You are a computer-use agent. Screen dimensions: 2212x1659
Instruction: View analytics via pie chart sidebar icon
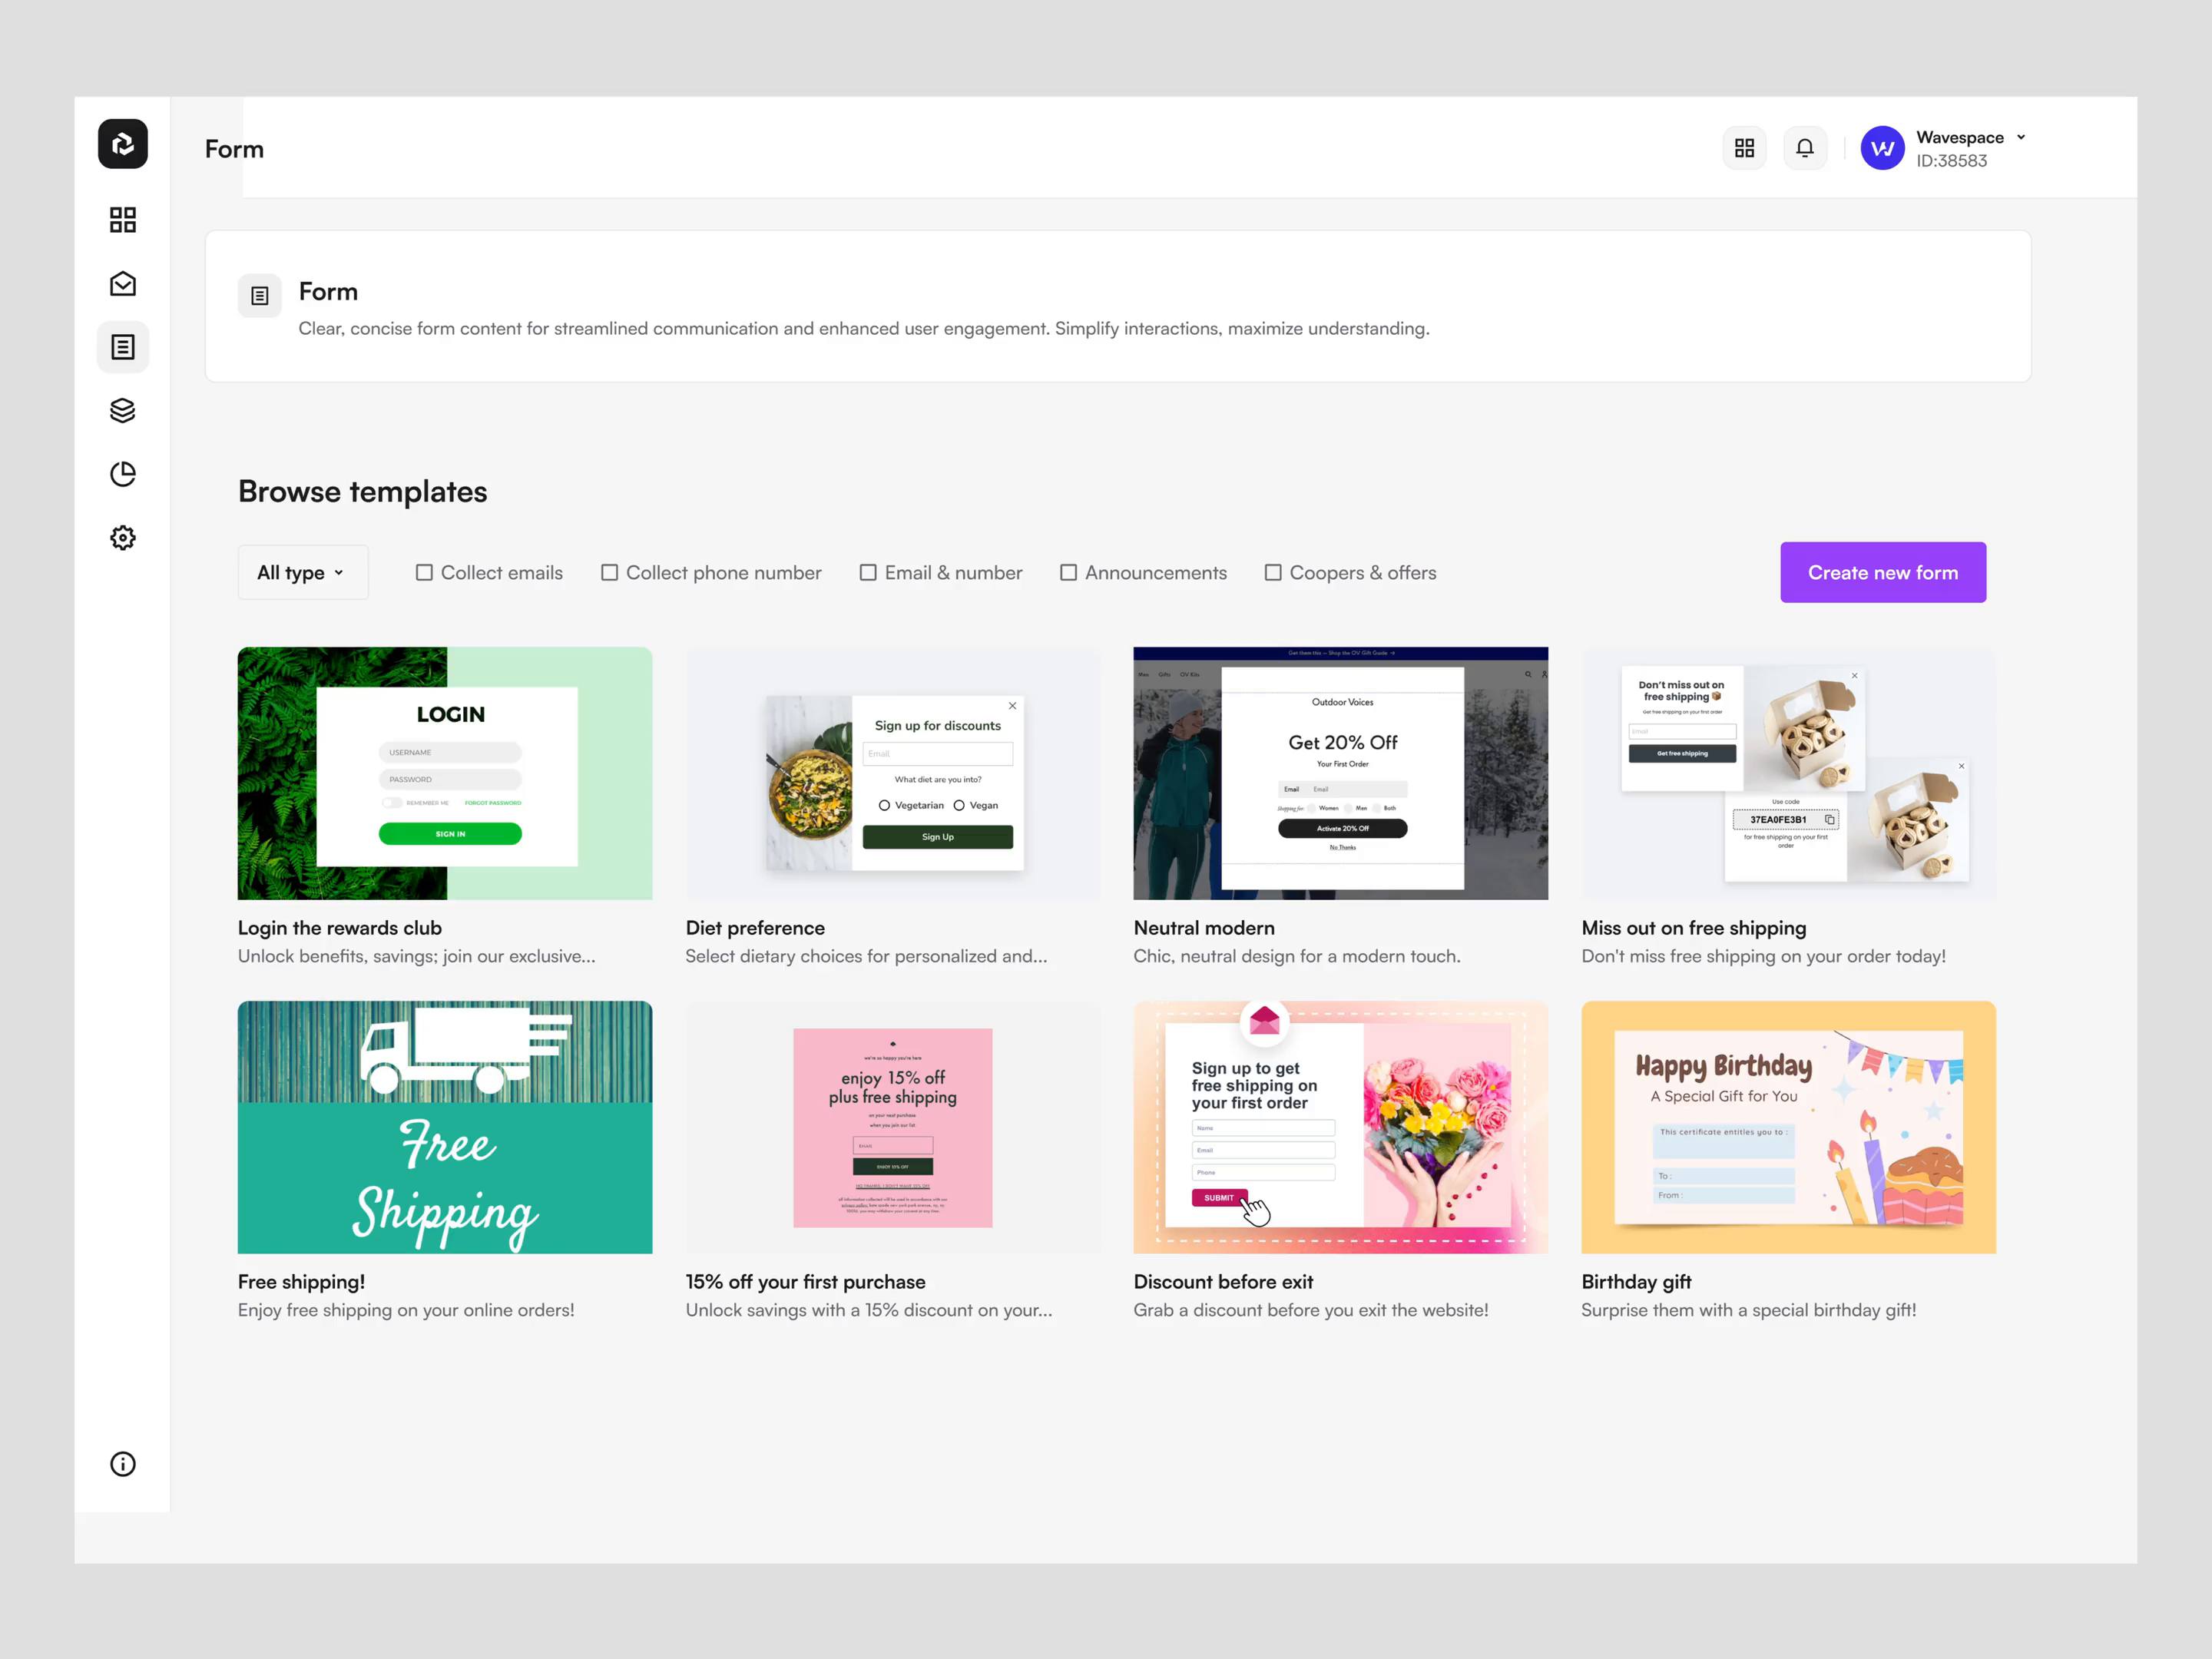pos(122,474)
